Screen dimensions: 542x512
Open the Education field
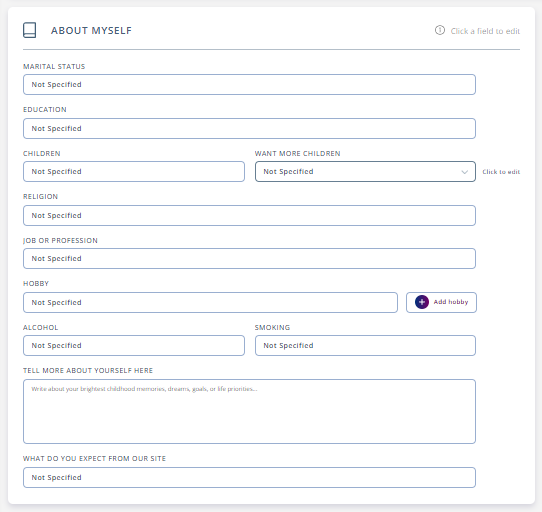point(249,129)
